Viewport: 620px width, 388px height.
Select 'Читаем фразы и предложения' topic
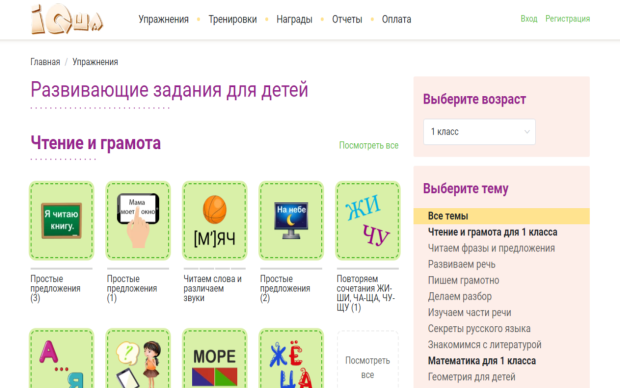(x=491, y=248)
